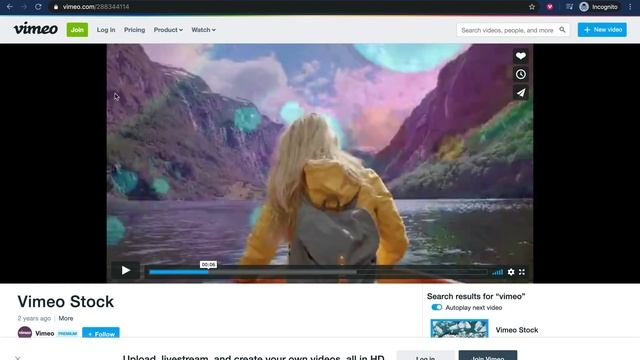The width and height of the screenshot is (640, 360).
Task: Toggle Autoplay next video switch
Action: (436, 307)
